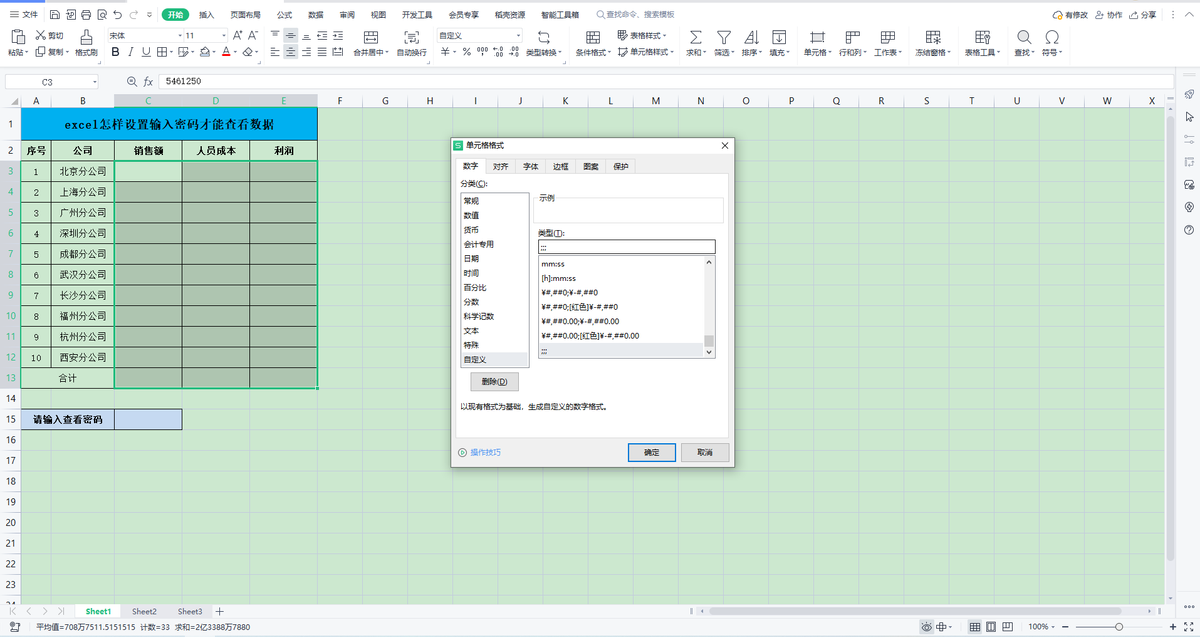Open the zoom percentage dropdown in status bar
The image size is (1200, 637).
[1045, 626]
